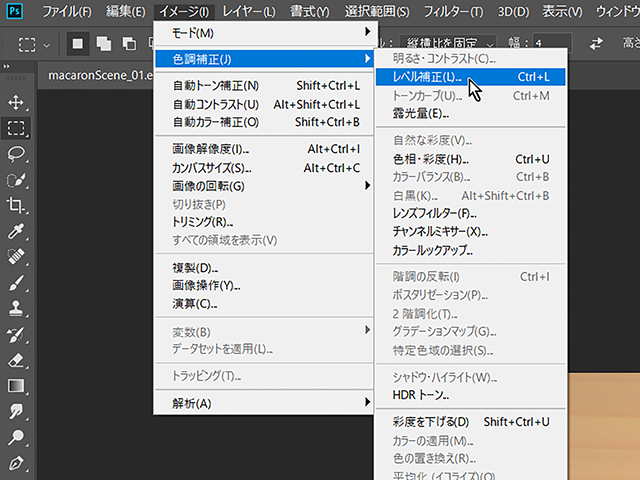Viewport: 640px width, 480px height.
Task: Choose New Selection mode in options bar
Action: (78, 44)
